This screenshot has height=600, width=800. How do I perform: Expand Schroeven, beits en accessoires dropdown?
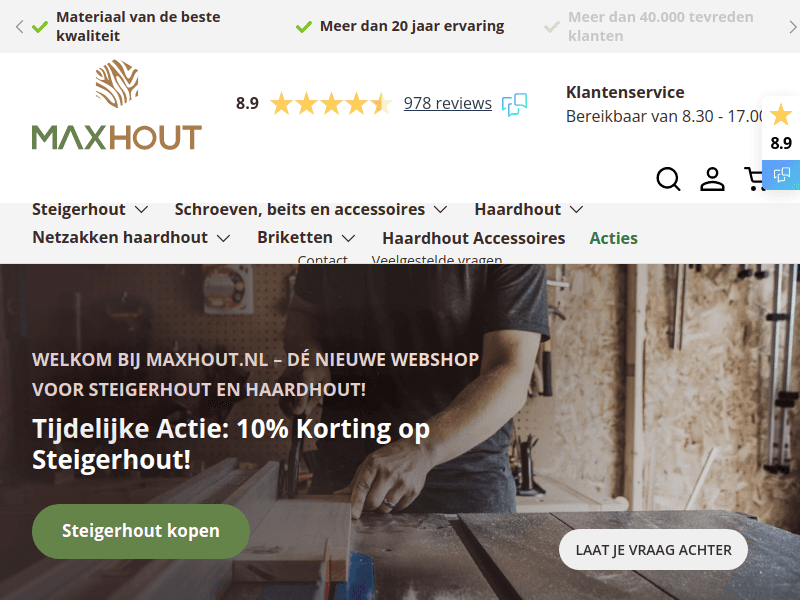[440, 210]
